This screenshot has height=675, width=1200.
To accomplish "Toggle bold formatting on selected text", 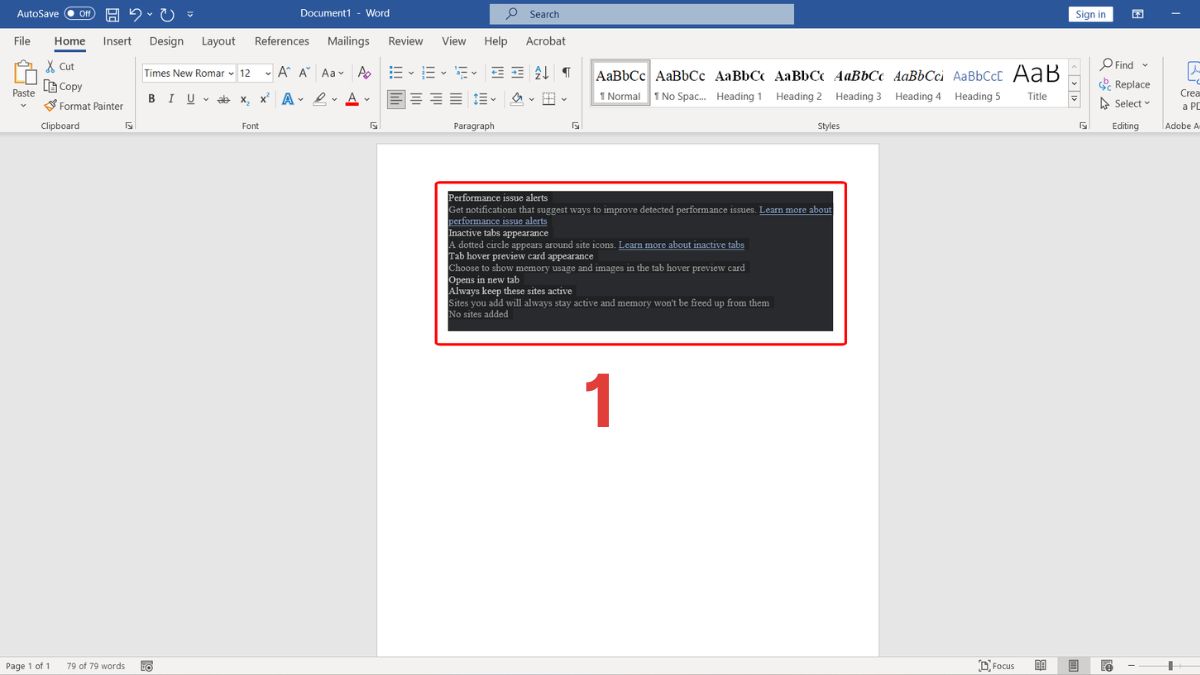I will [x=152, y=99].
